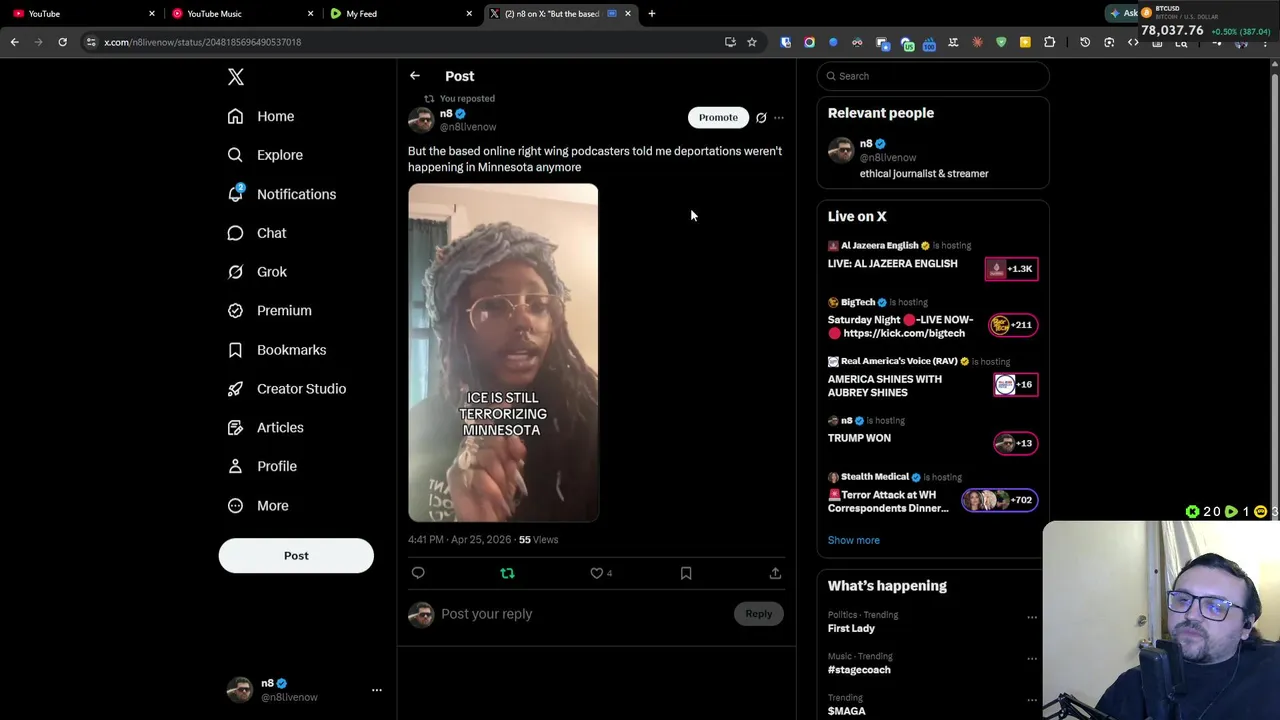The width and height of the screenshot is (1280, 720).
Task: Click the white Post button in sidebar
Action: pos(296,556)
